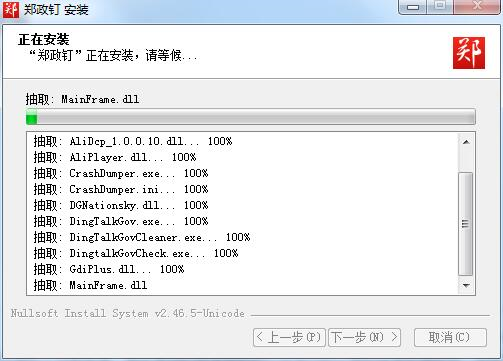Select the DingTalkGov.exe log line

click(x=121, y=221)
